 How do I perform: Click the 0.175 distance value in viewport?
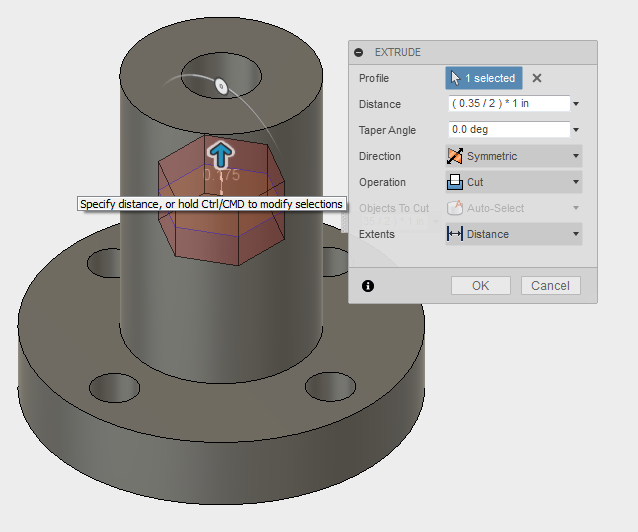[221, 175]
